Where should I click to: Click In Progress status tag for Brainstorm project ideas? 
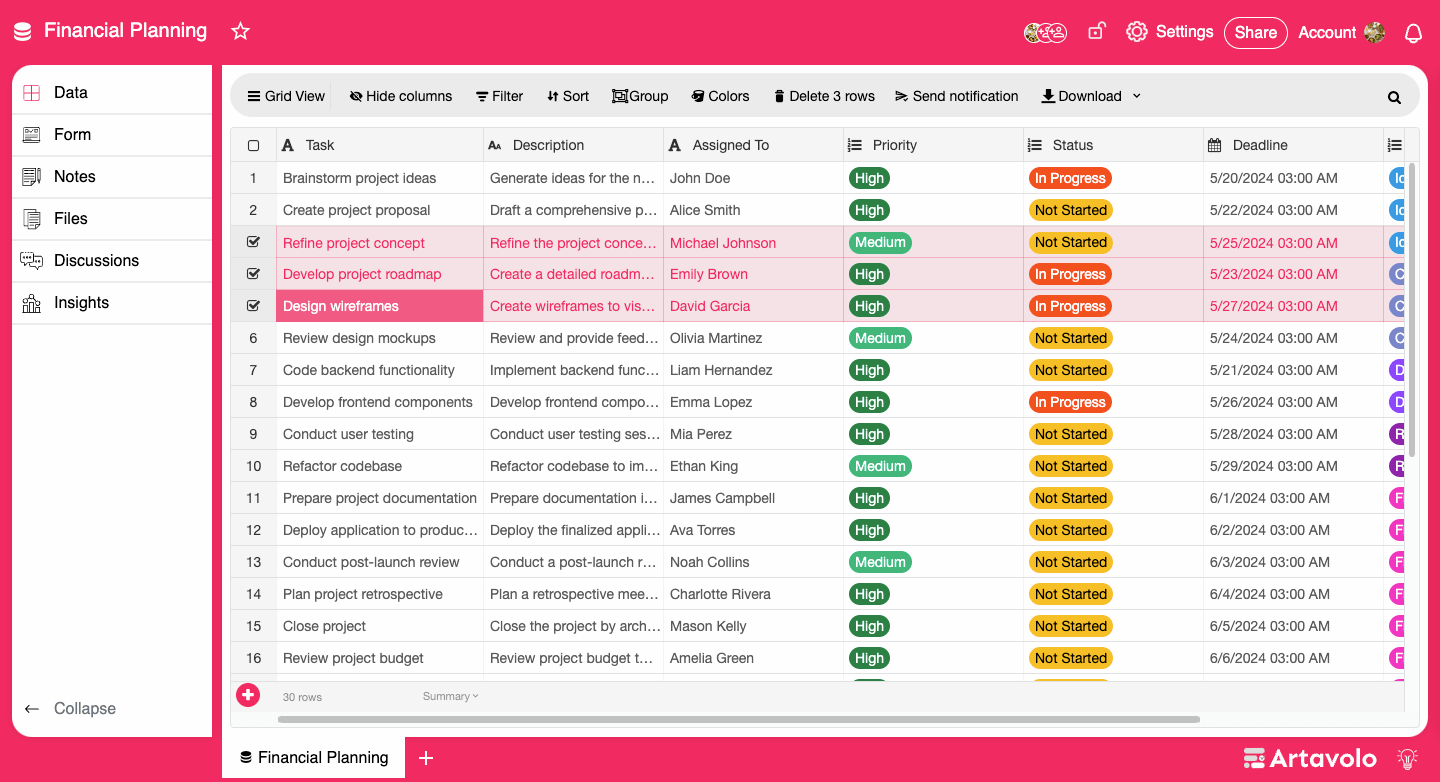pyautogui.click(x=1070, y=178)
